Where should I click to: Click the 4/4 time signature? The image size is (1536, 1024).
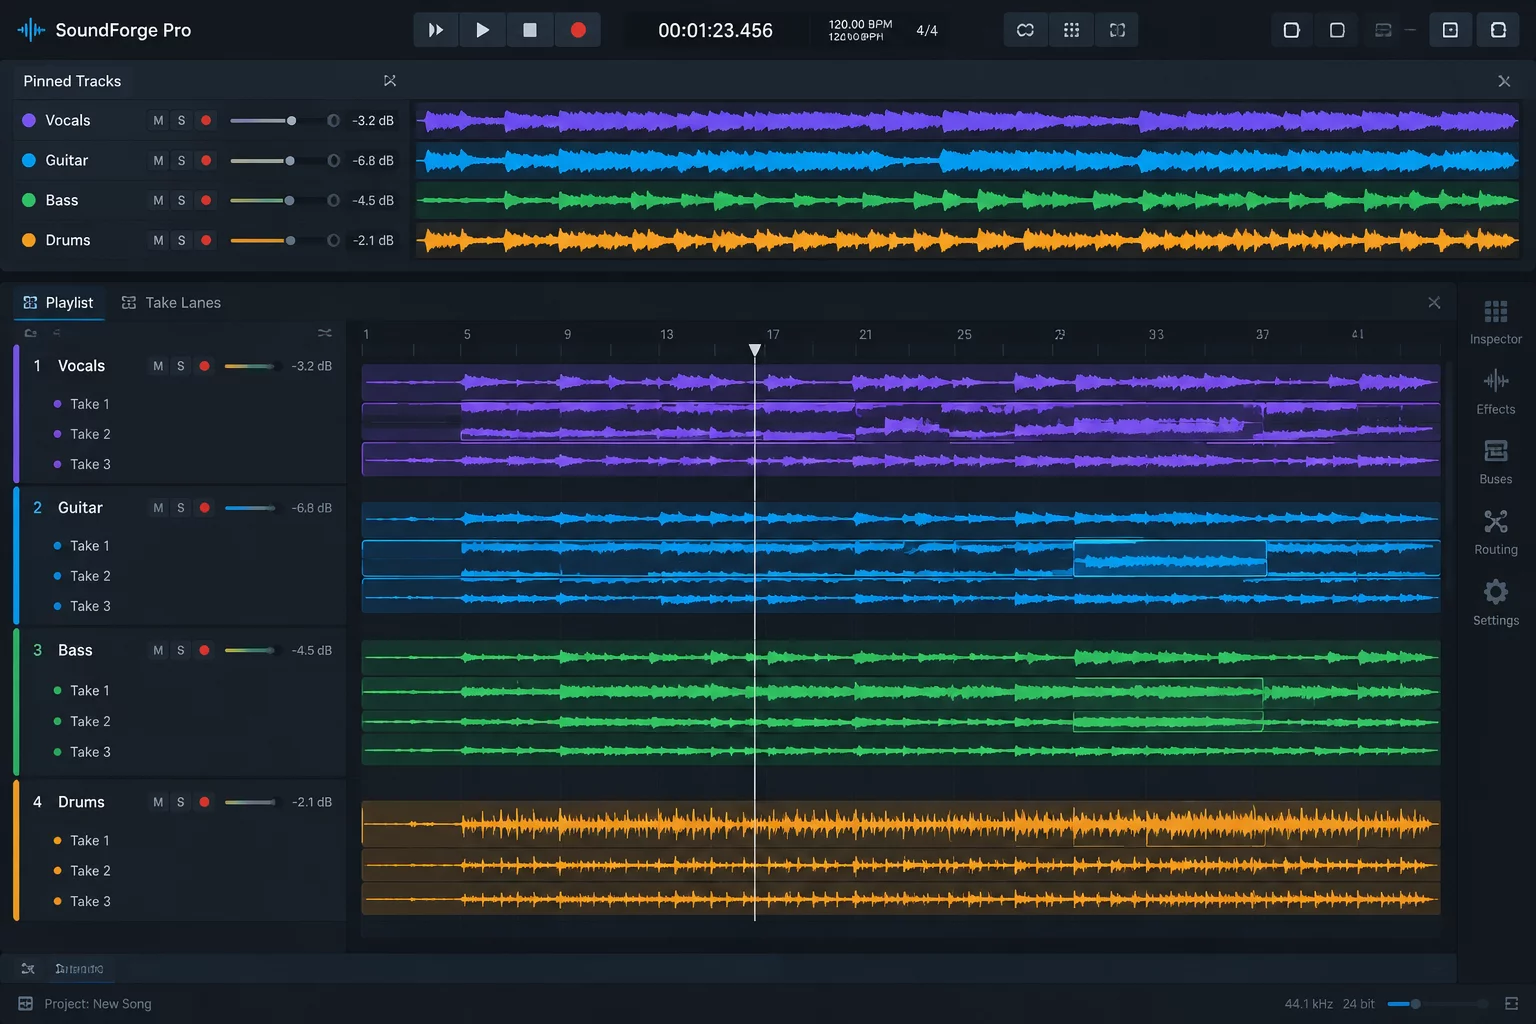[927, 31]
